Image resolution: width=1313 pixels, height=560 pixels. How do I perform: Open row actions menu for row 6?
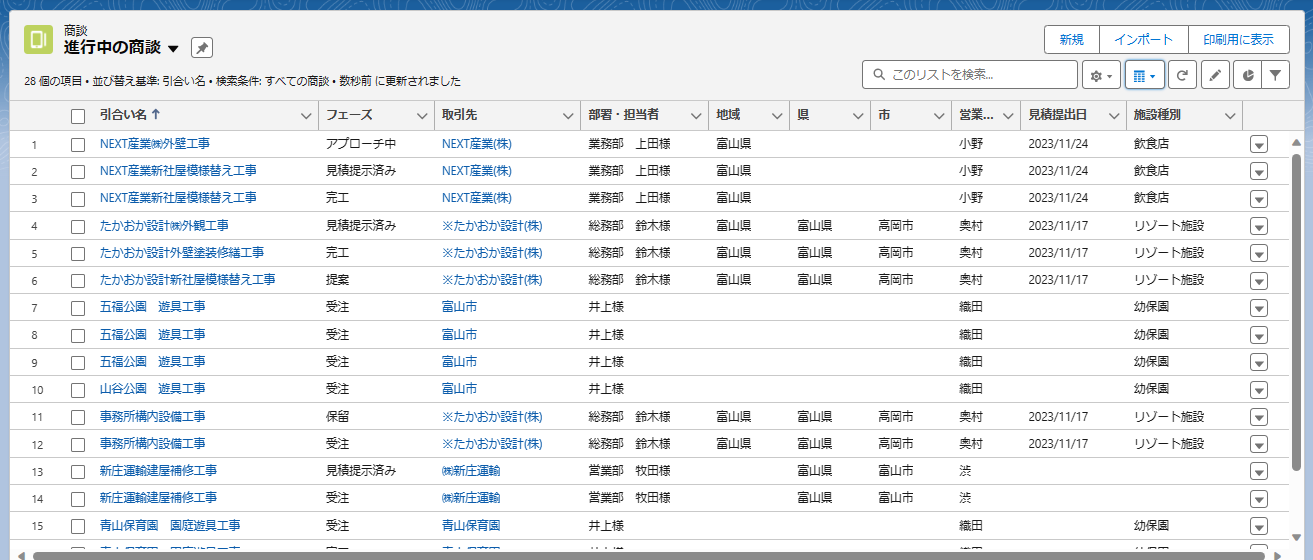pyautogui.click(x=1259, y=280)
